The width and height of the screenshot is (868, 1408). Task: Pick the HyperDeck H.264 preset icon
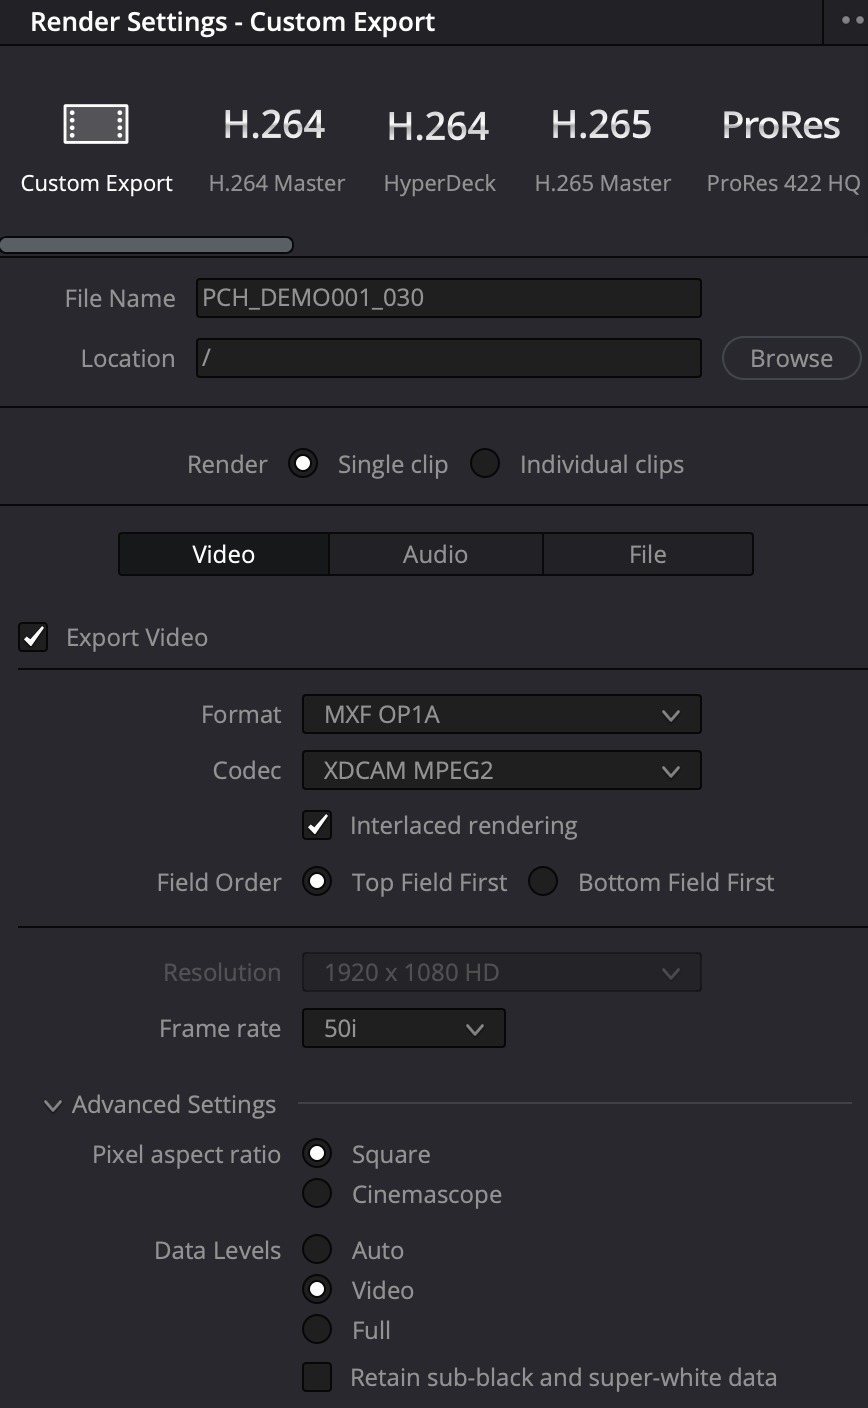(x=438, y=126)
